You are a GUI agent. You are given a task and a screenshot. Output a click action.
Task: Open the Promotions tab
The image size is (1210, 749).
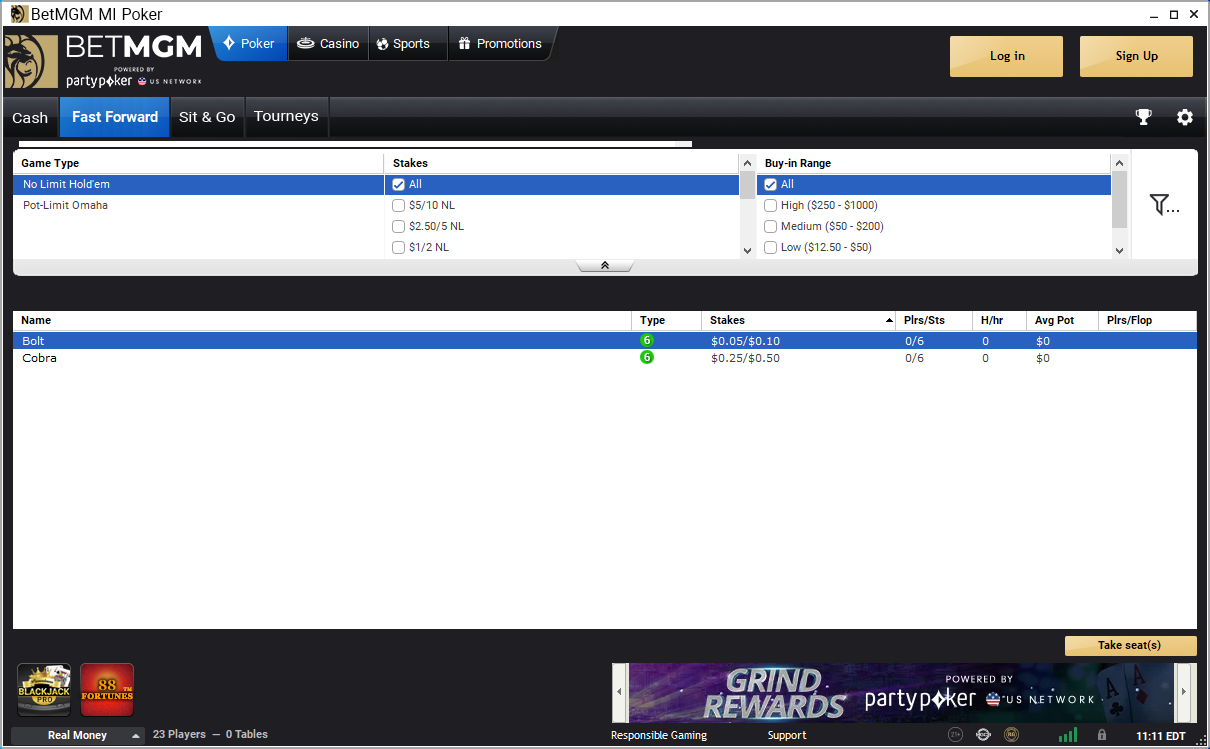(500, 44)
